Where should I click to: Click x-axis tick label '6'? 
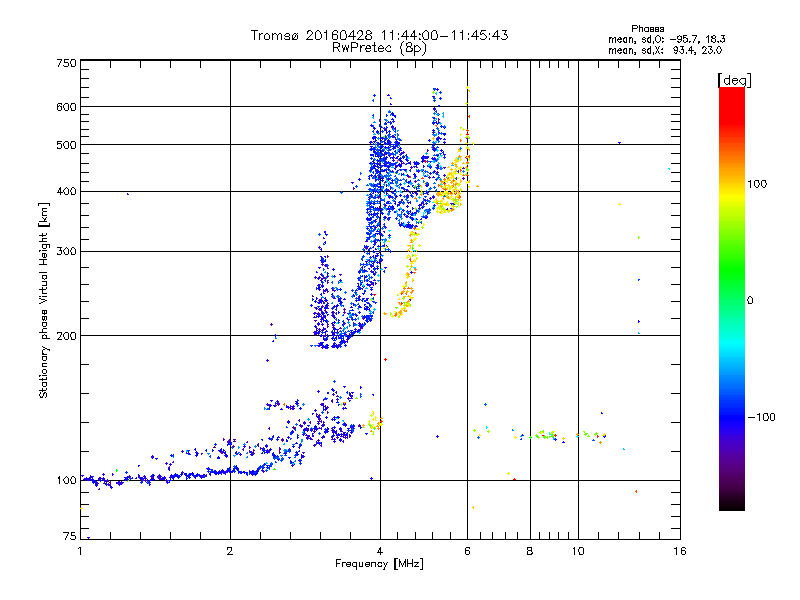(467, 551)
